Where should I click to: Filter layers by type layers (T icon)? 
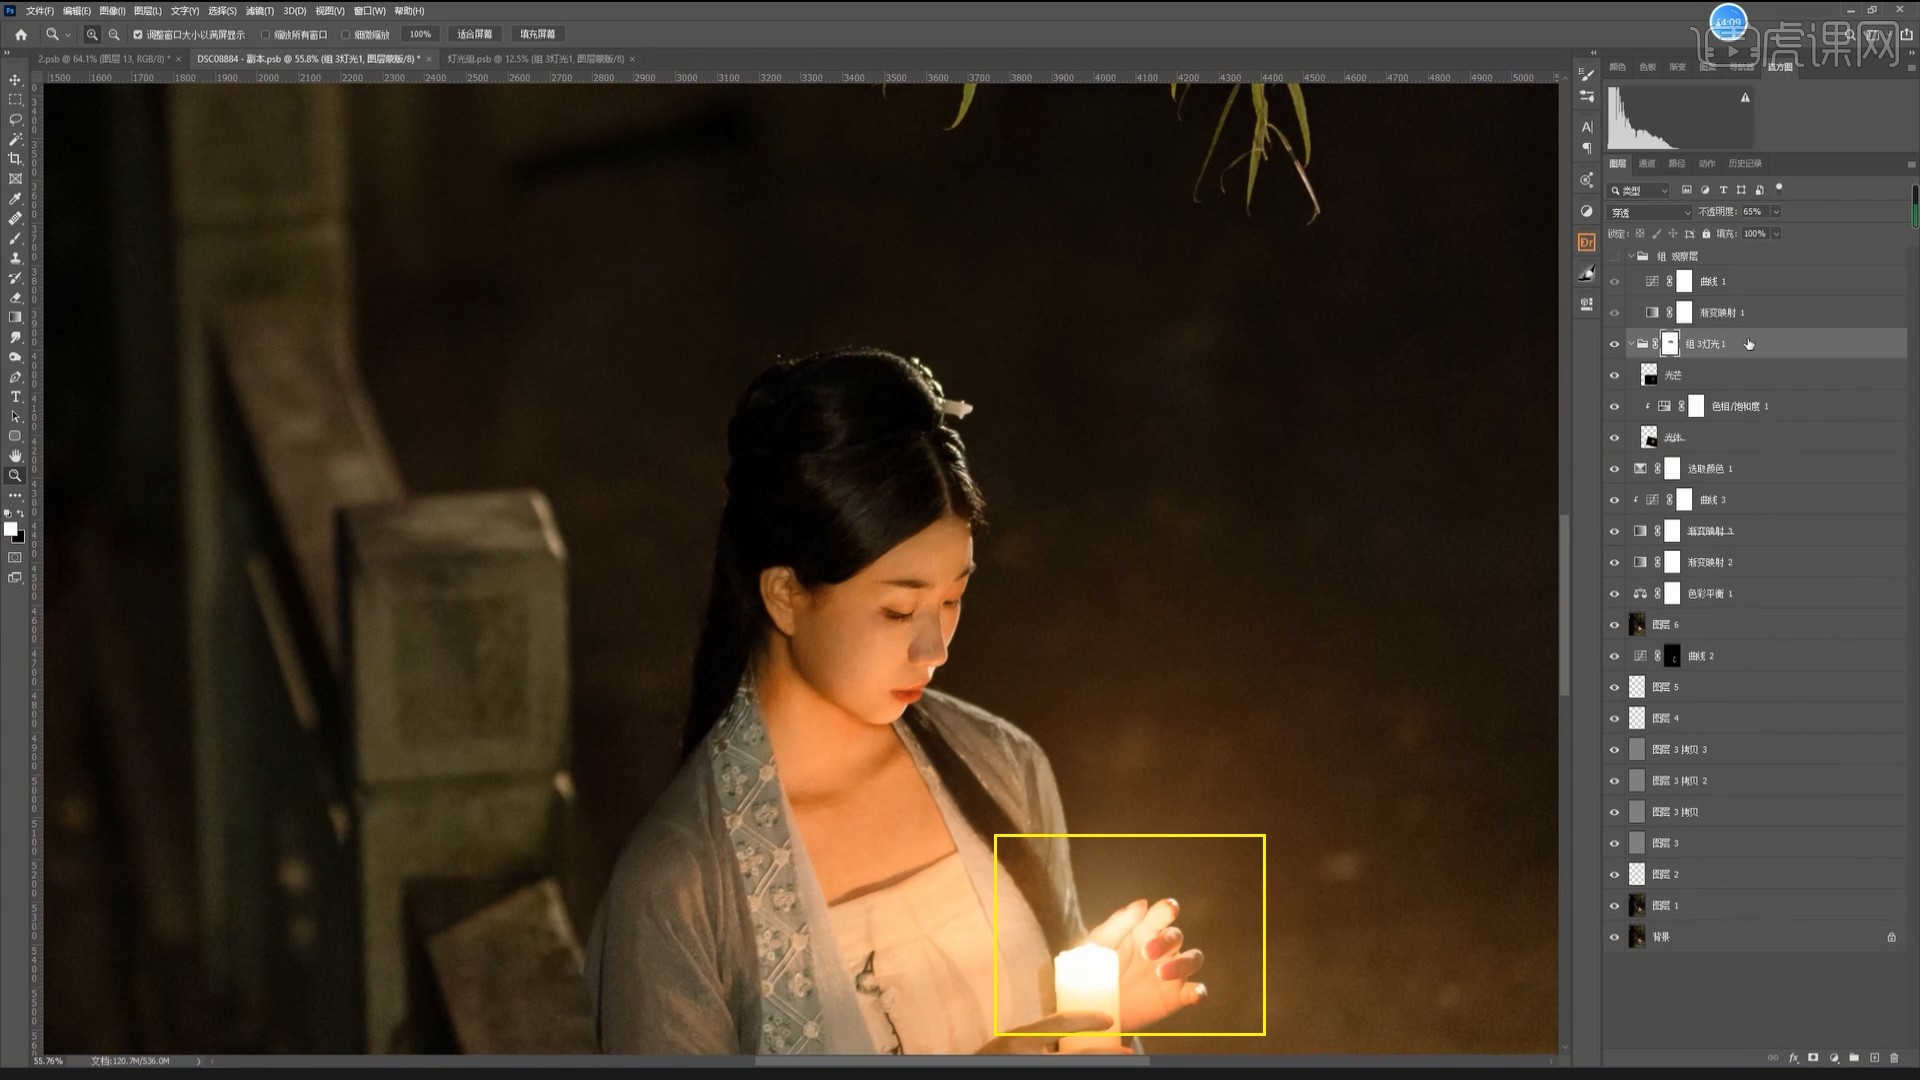[1723, 190]
